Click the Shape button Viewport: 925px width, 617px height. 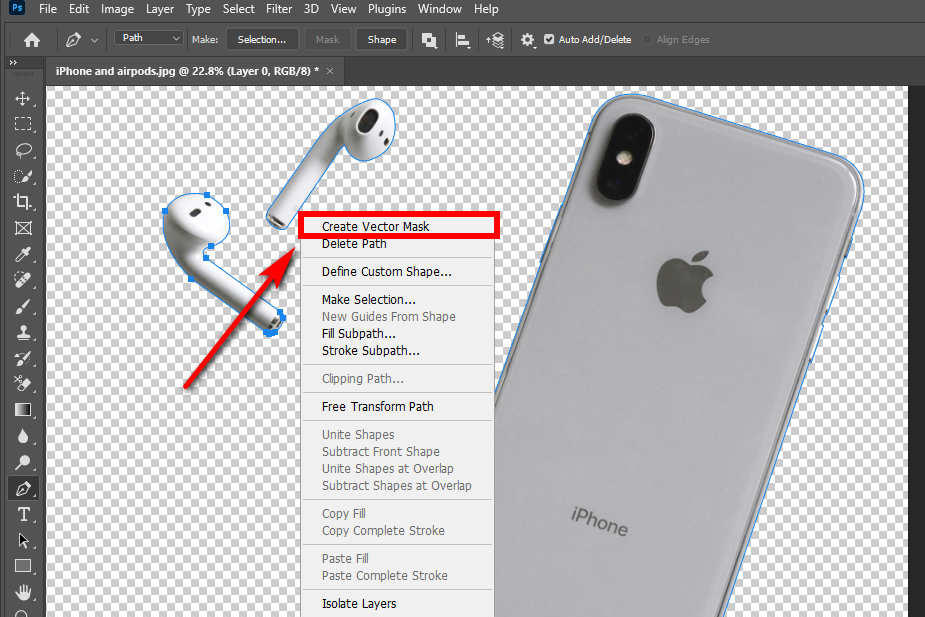click(x=382, y=40)
